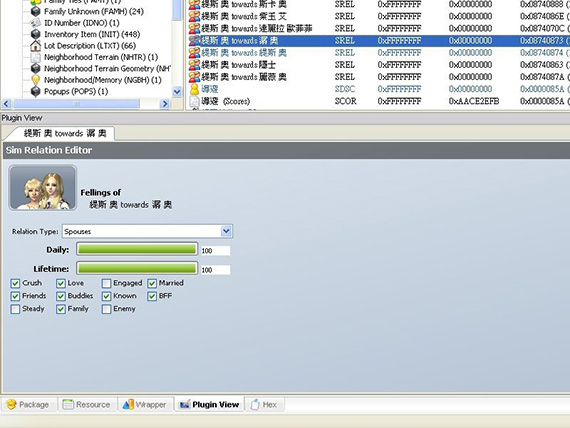Click the Popups (POPS) cube icon
This screenshot has height=428, width=570.
pos(35,91)
